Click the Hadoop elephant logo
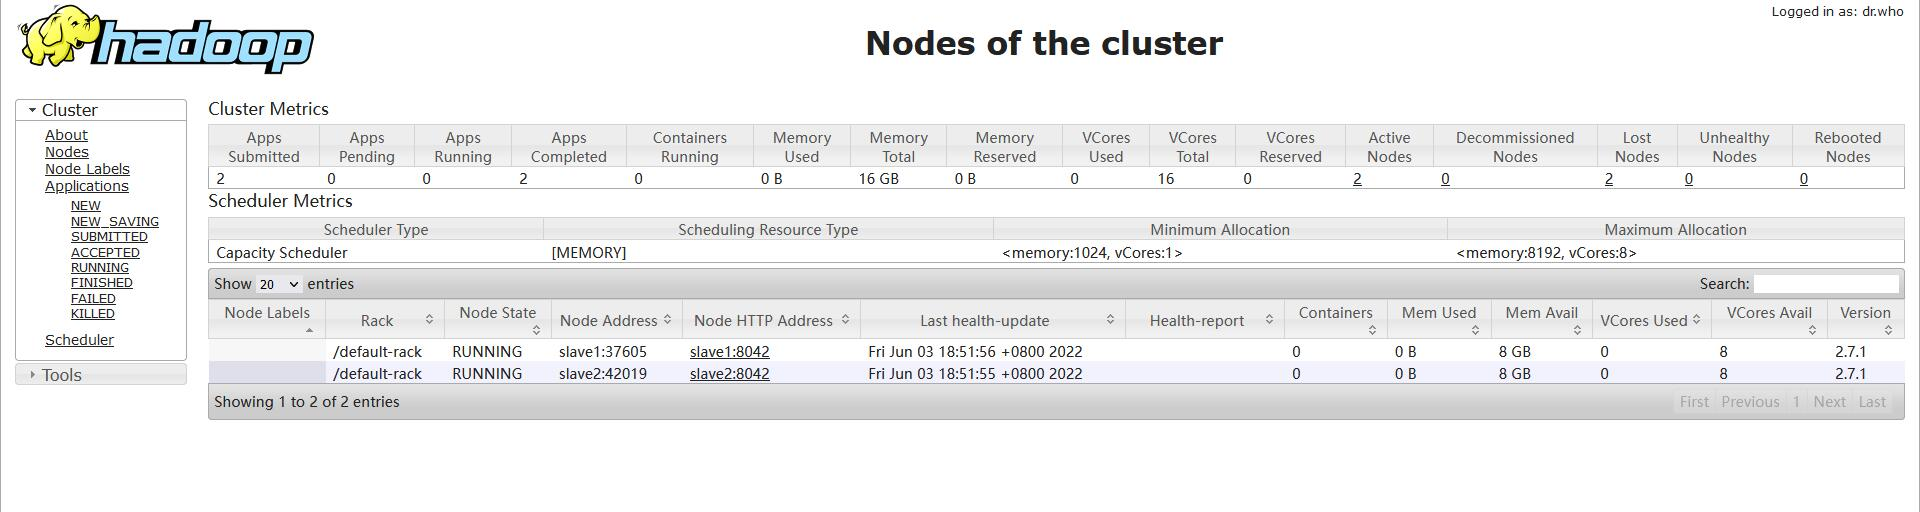Viewport: 1920px width, 512px height. click(166, 40)
